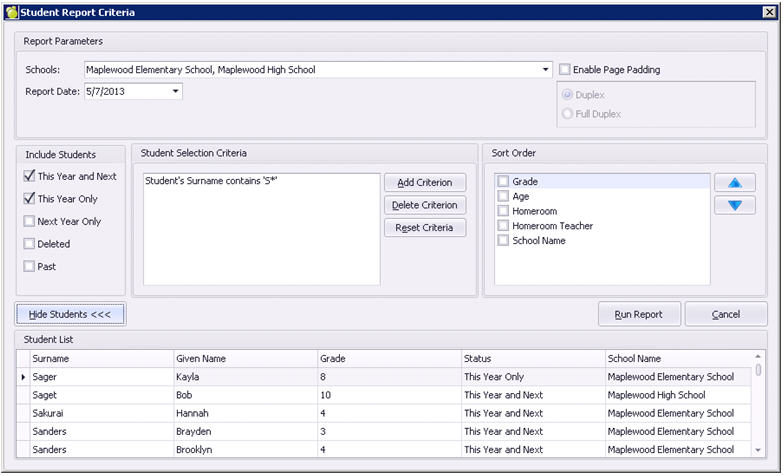784x476 pixels.
Task: Click the Reset Criteria button
Action: [425, 228]
